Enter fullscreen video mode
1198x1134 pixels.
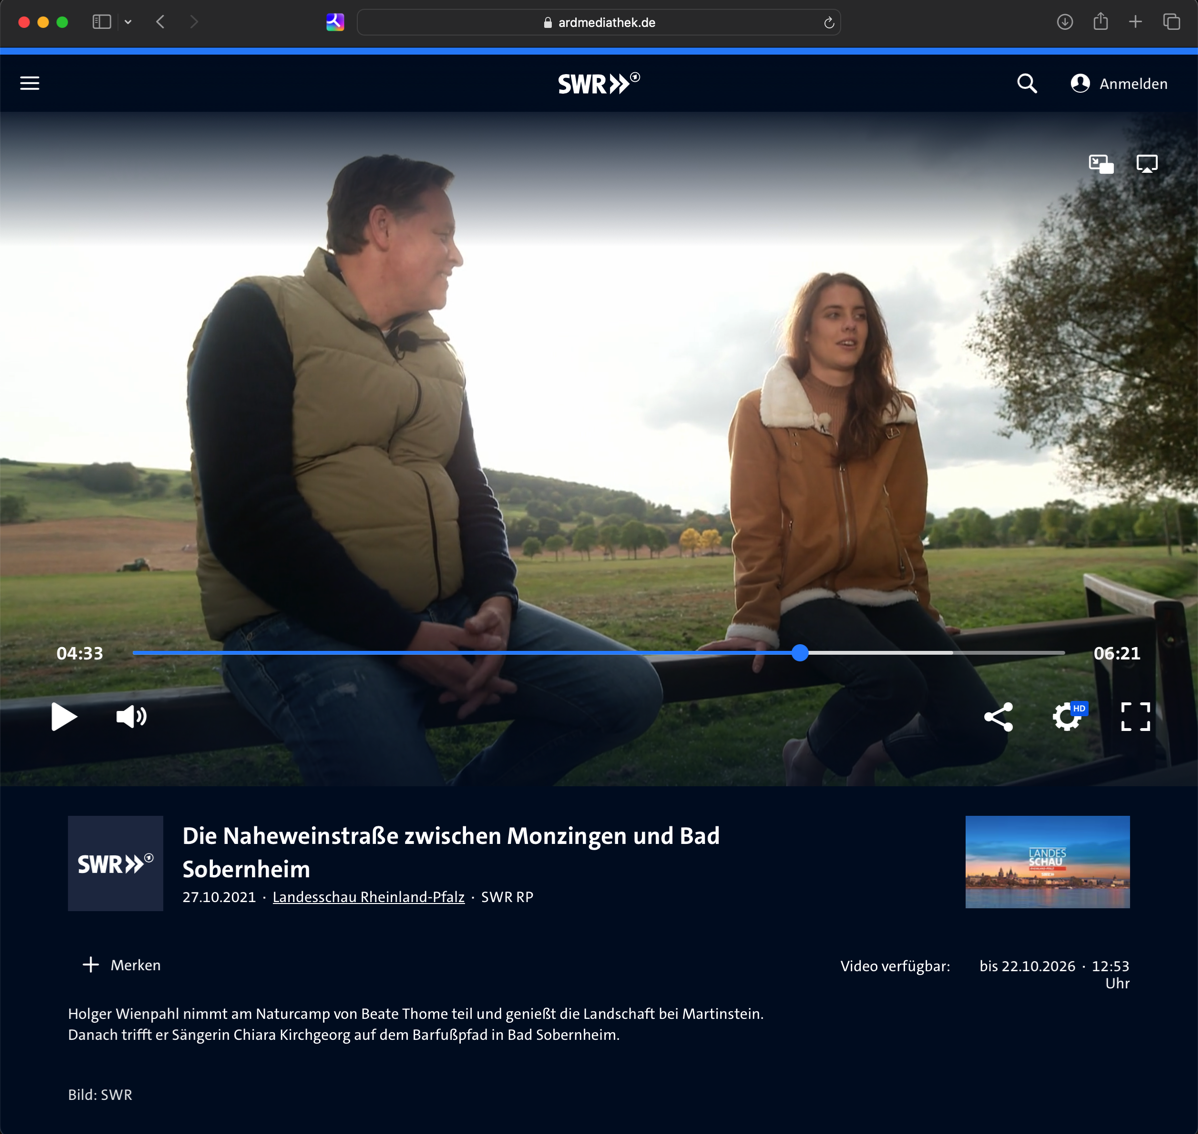click(x=1135, y=716)
